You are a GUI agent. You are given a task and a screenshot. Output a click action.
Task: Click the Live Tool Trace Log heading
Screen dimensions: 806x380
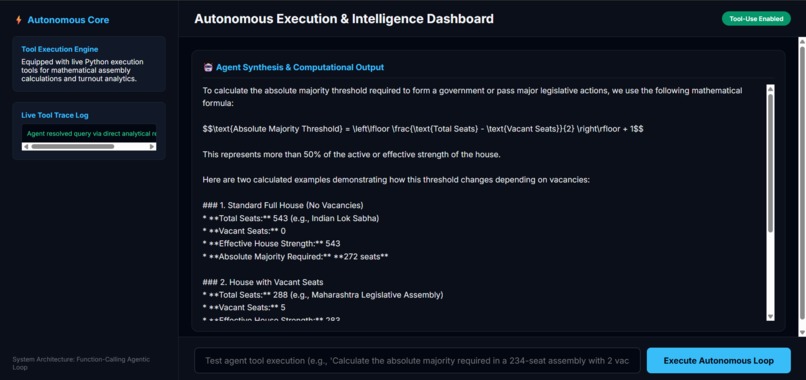pyautogui.click(x=55, y=115)
